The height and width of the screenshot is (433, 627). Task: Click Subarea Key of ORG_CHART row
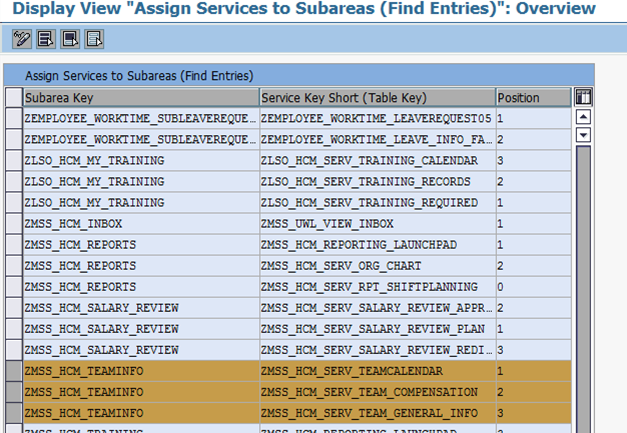(141, 266)
